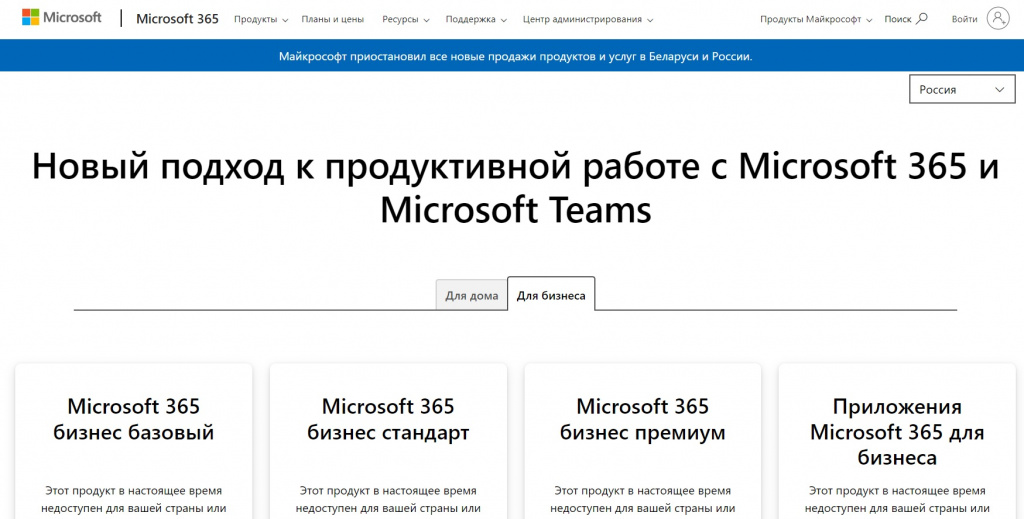Open Планы и цены page
The width and height of the screenshot is (1024, 519).
[332, 20]
